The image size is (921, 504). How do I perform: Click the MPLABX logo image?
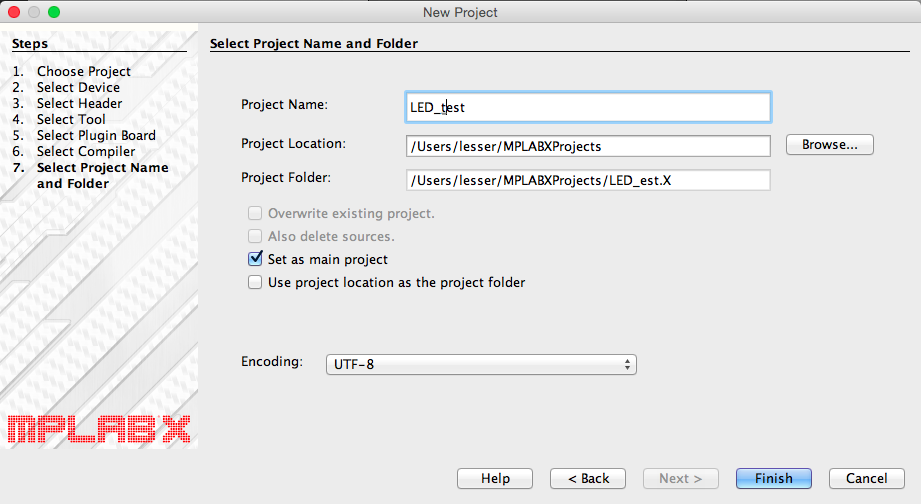coord(98,429)
